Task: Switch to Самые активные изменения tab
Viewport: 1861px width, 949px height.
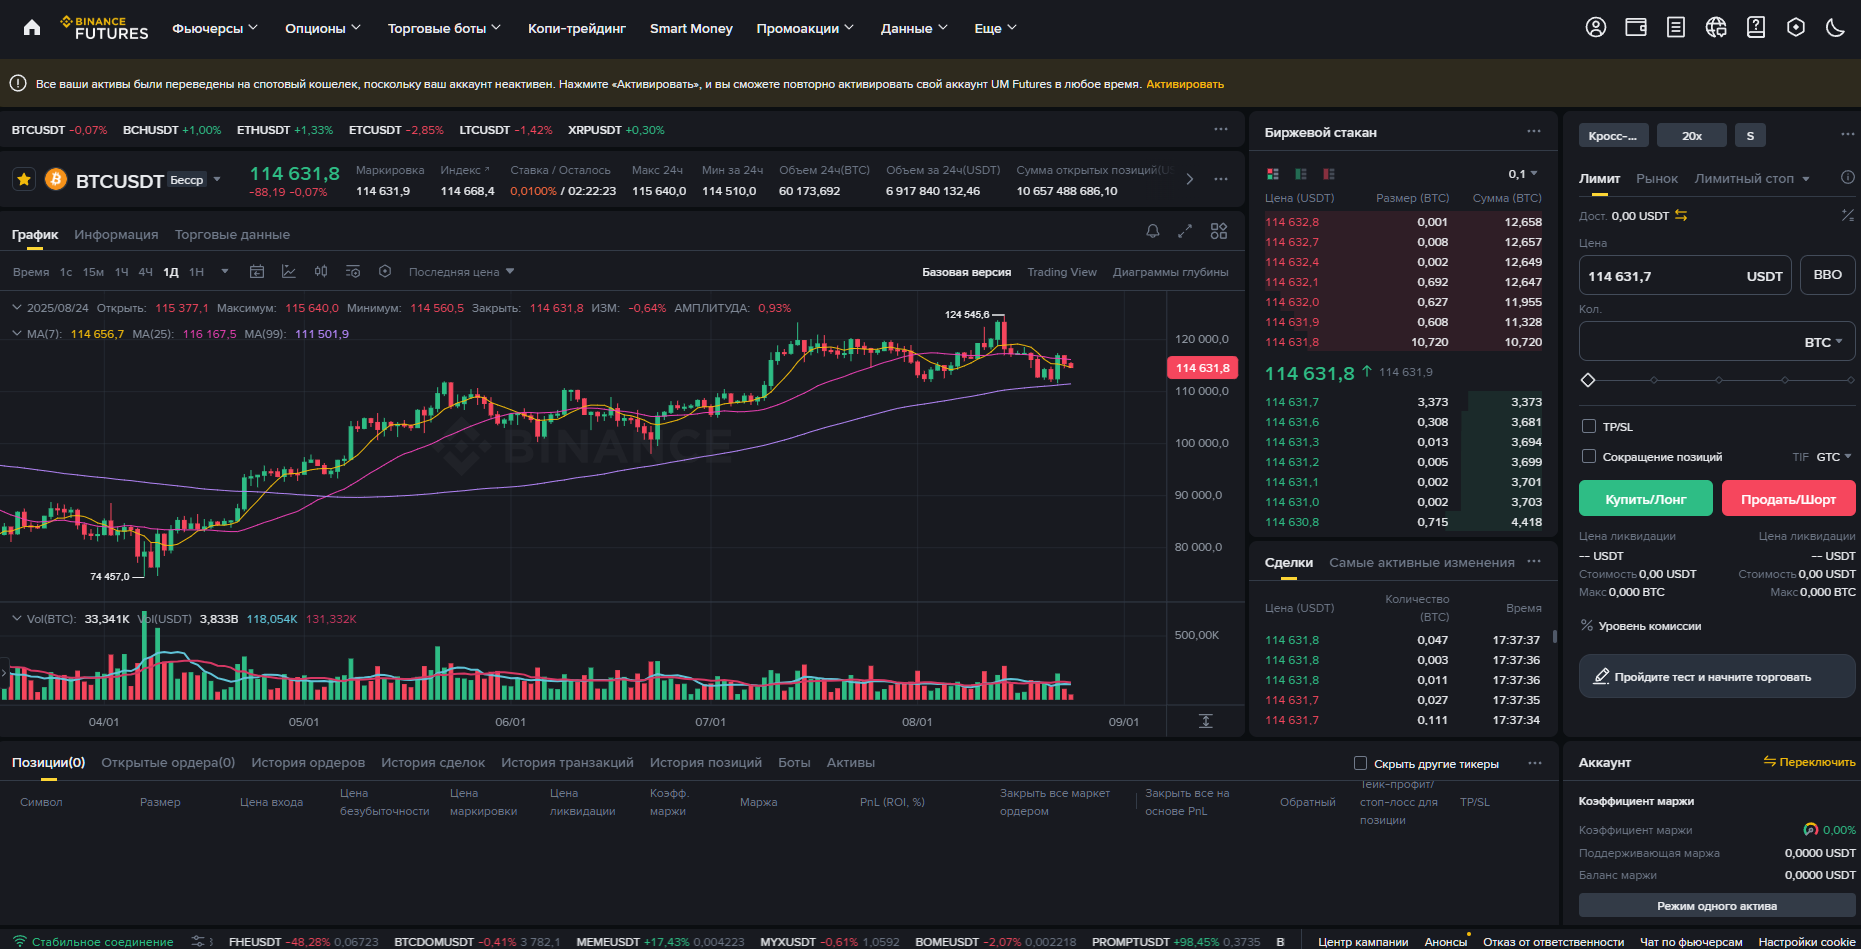Action: (1421, 562)
